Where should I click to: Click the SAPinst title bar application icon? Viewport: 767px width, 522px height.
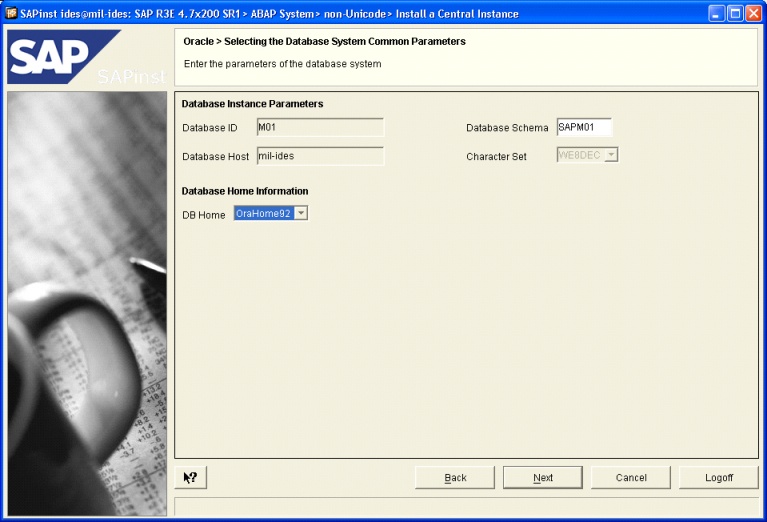[11, 13]
